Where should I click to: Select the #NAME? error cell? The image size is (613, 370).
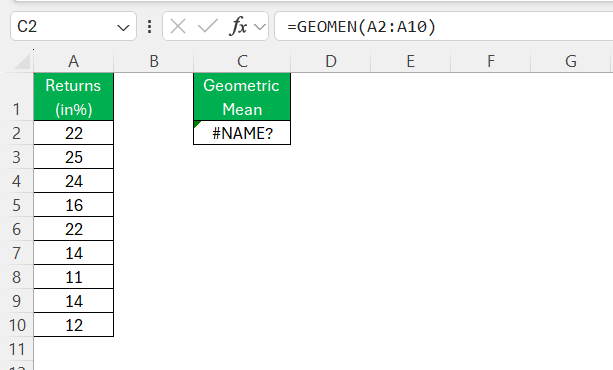pos(242,133)
